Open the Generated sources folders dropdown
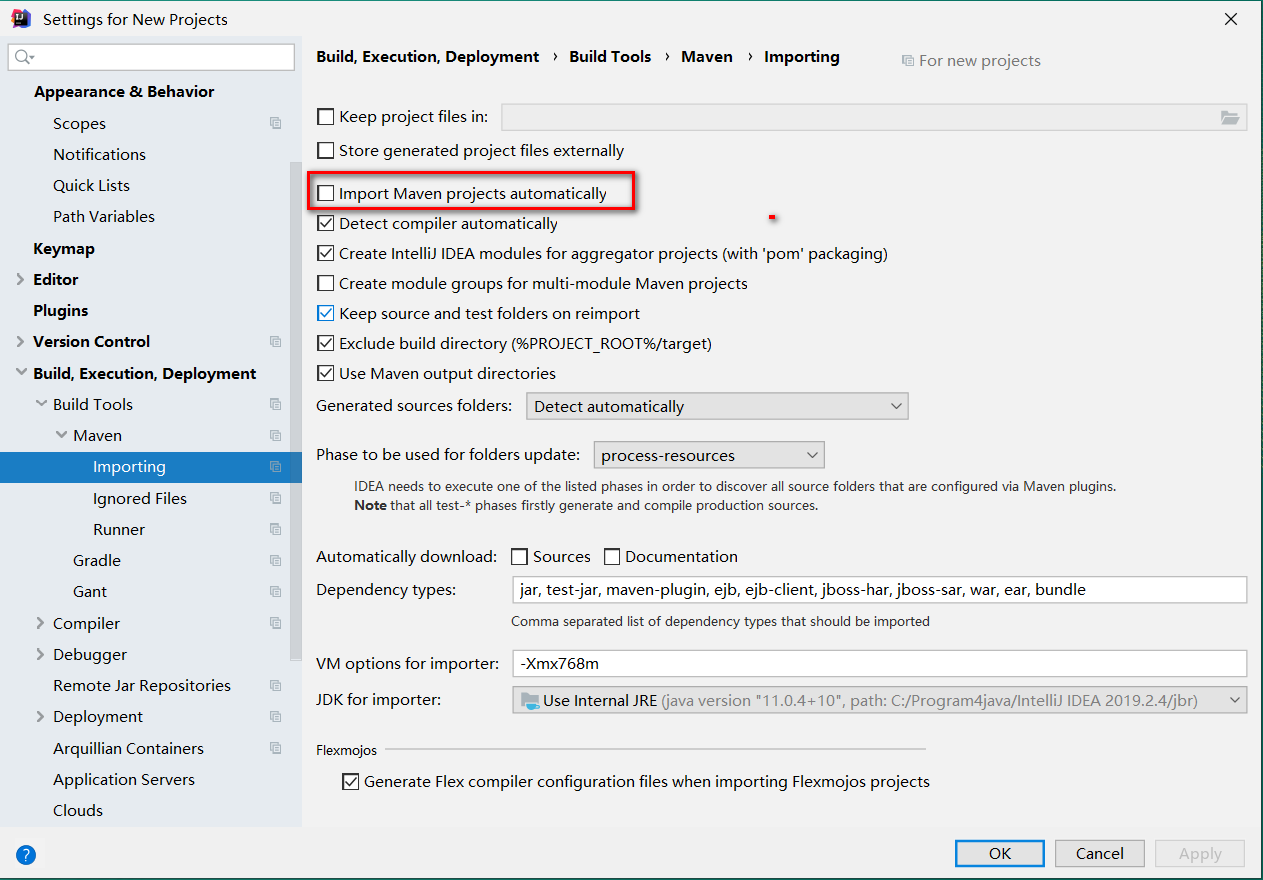The height and width of the screenshot is (880, 1263). (x=714, y=406)
